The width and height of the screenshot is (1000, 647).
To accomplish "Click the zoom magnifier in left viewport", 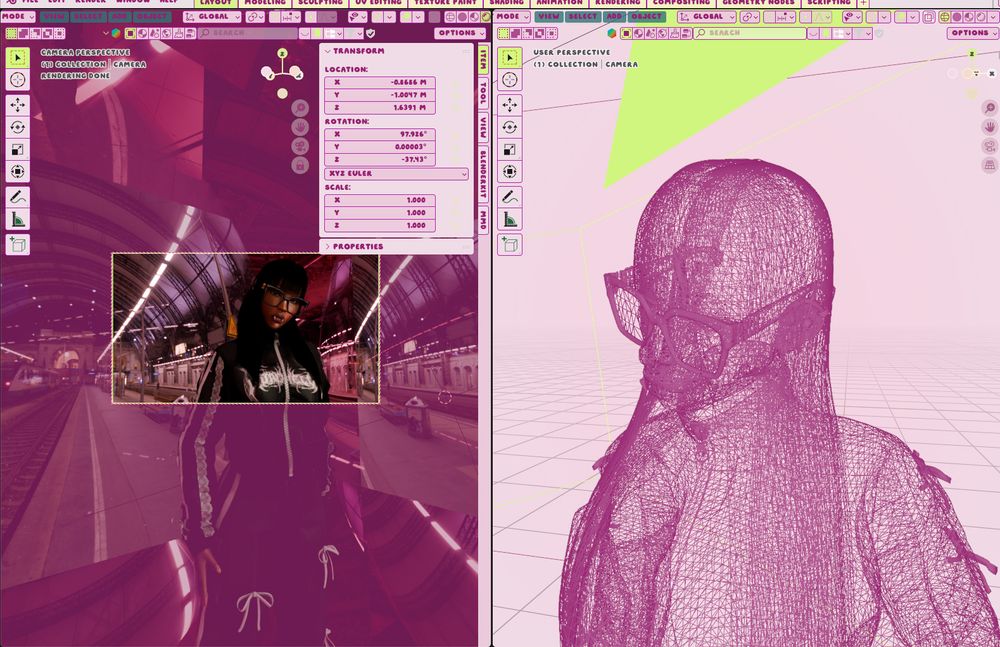I will click(x=300, y=108).
